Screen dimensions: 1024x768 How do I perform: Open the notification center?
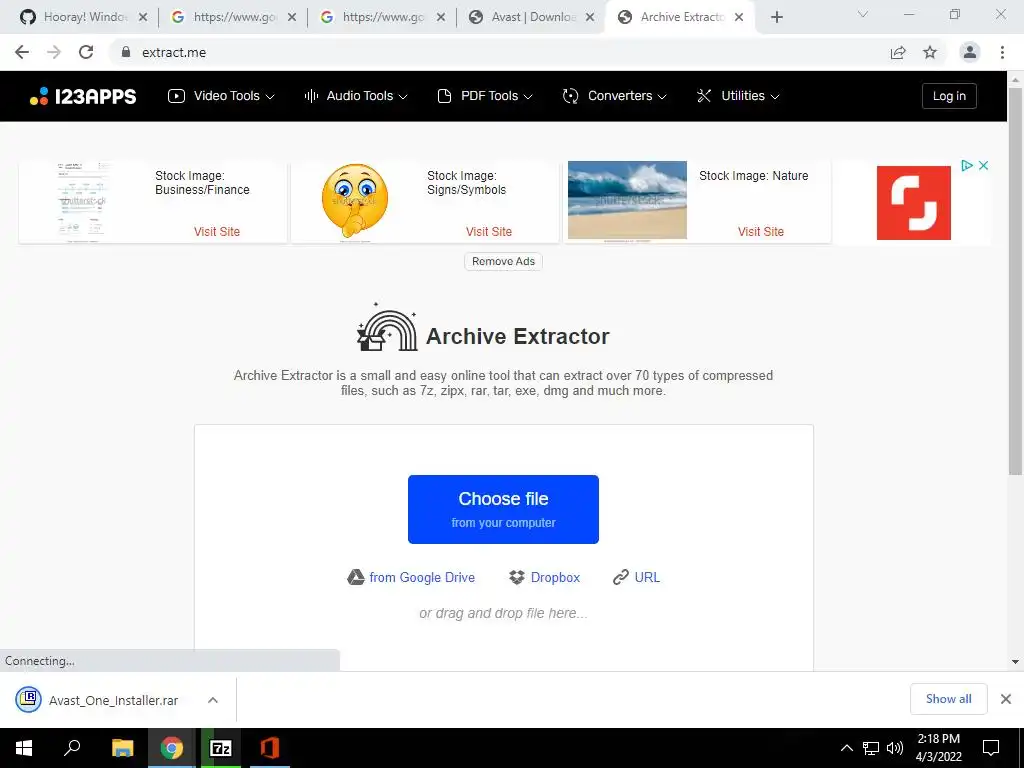pyautogui.click(x=991, y=748)
